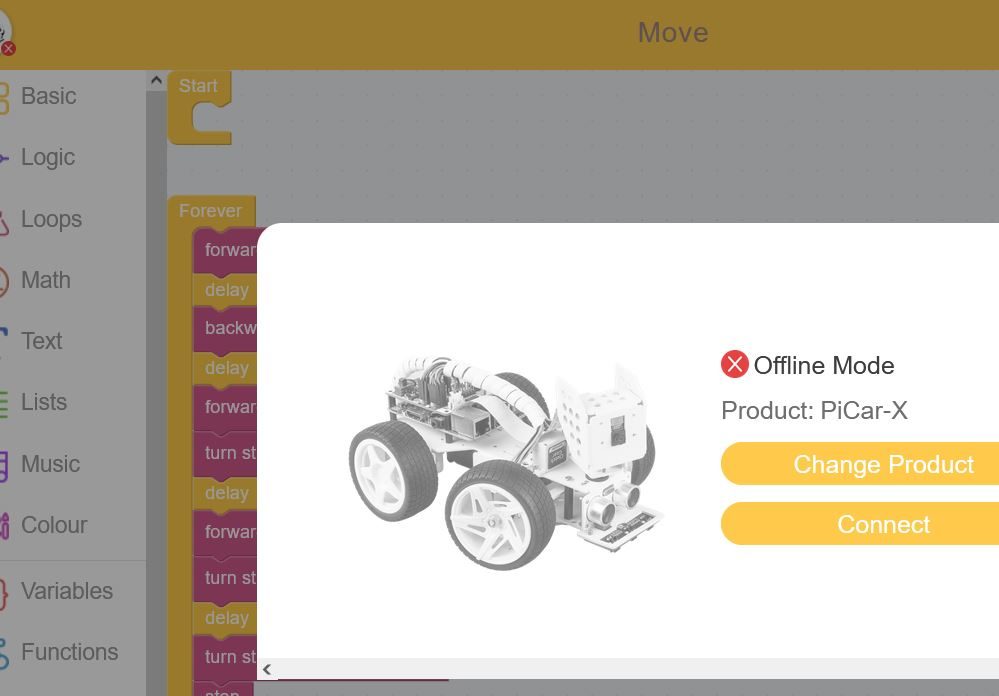Open the Music block category
The width and height of the screenshot is (999, 696).
50,464
